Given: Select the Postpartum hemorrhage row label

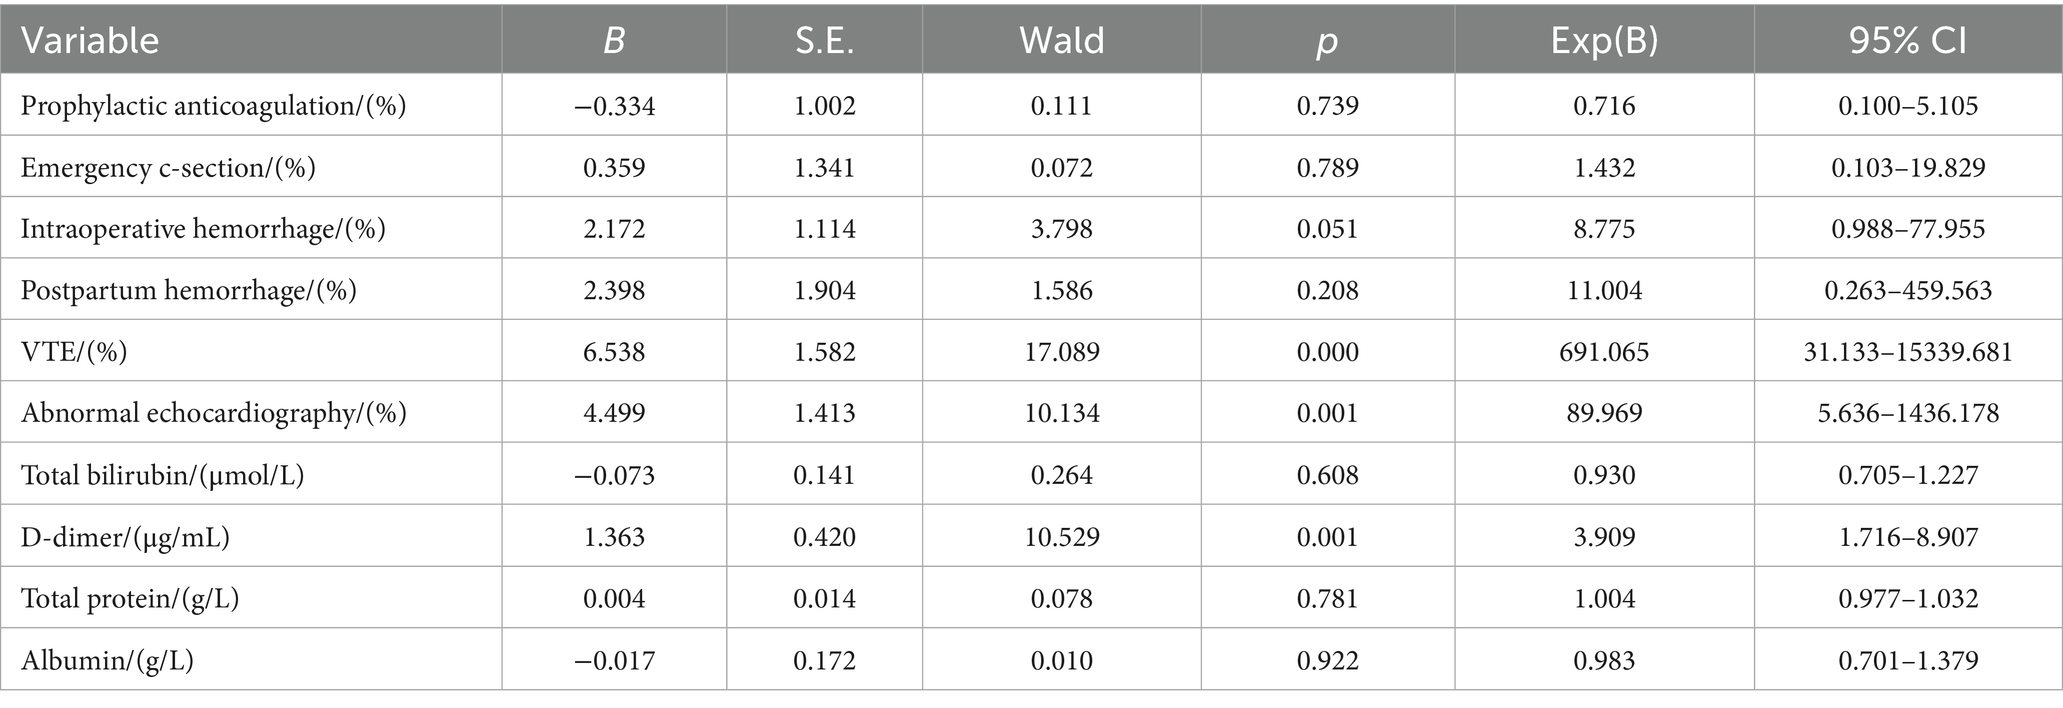Looking at the screenshot, I should click(188, 291).
